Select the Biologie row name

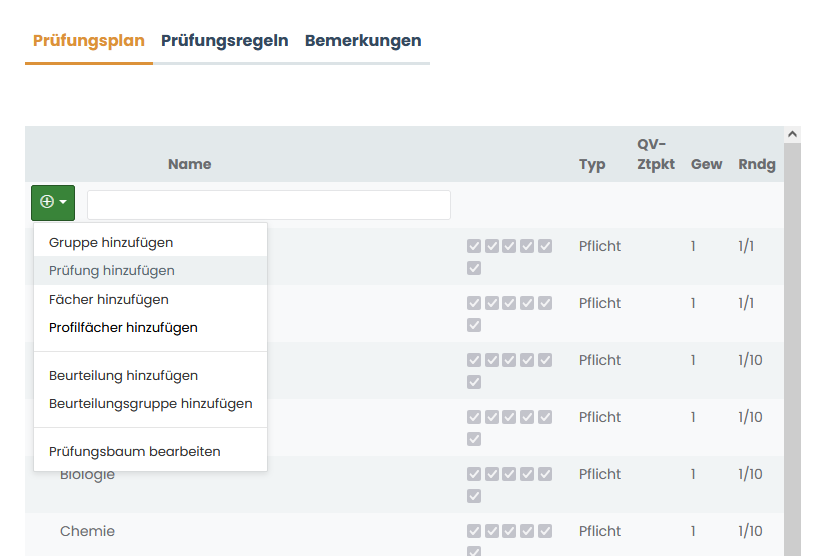pos(87,474)
